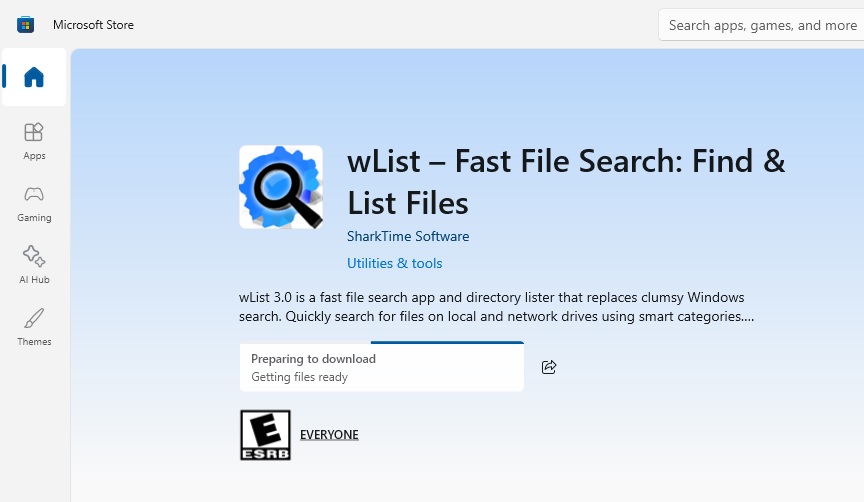The width and height of the screenshot is (864, 502).
Task: Open the Themes section
Action: pyautogui.click(x=34, y=326)
